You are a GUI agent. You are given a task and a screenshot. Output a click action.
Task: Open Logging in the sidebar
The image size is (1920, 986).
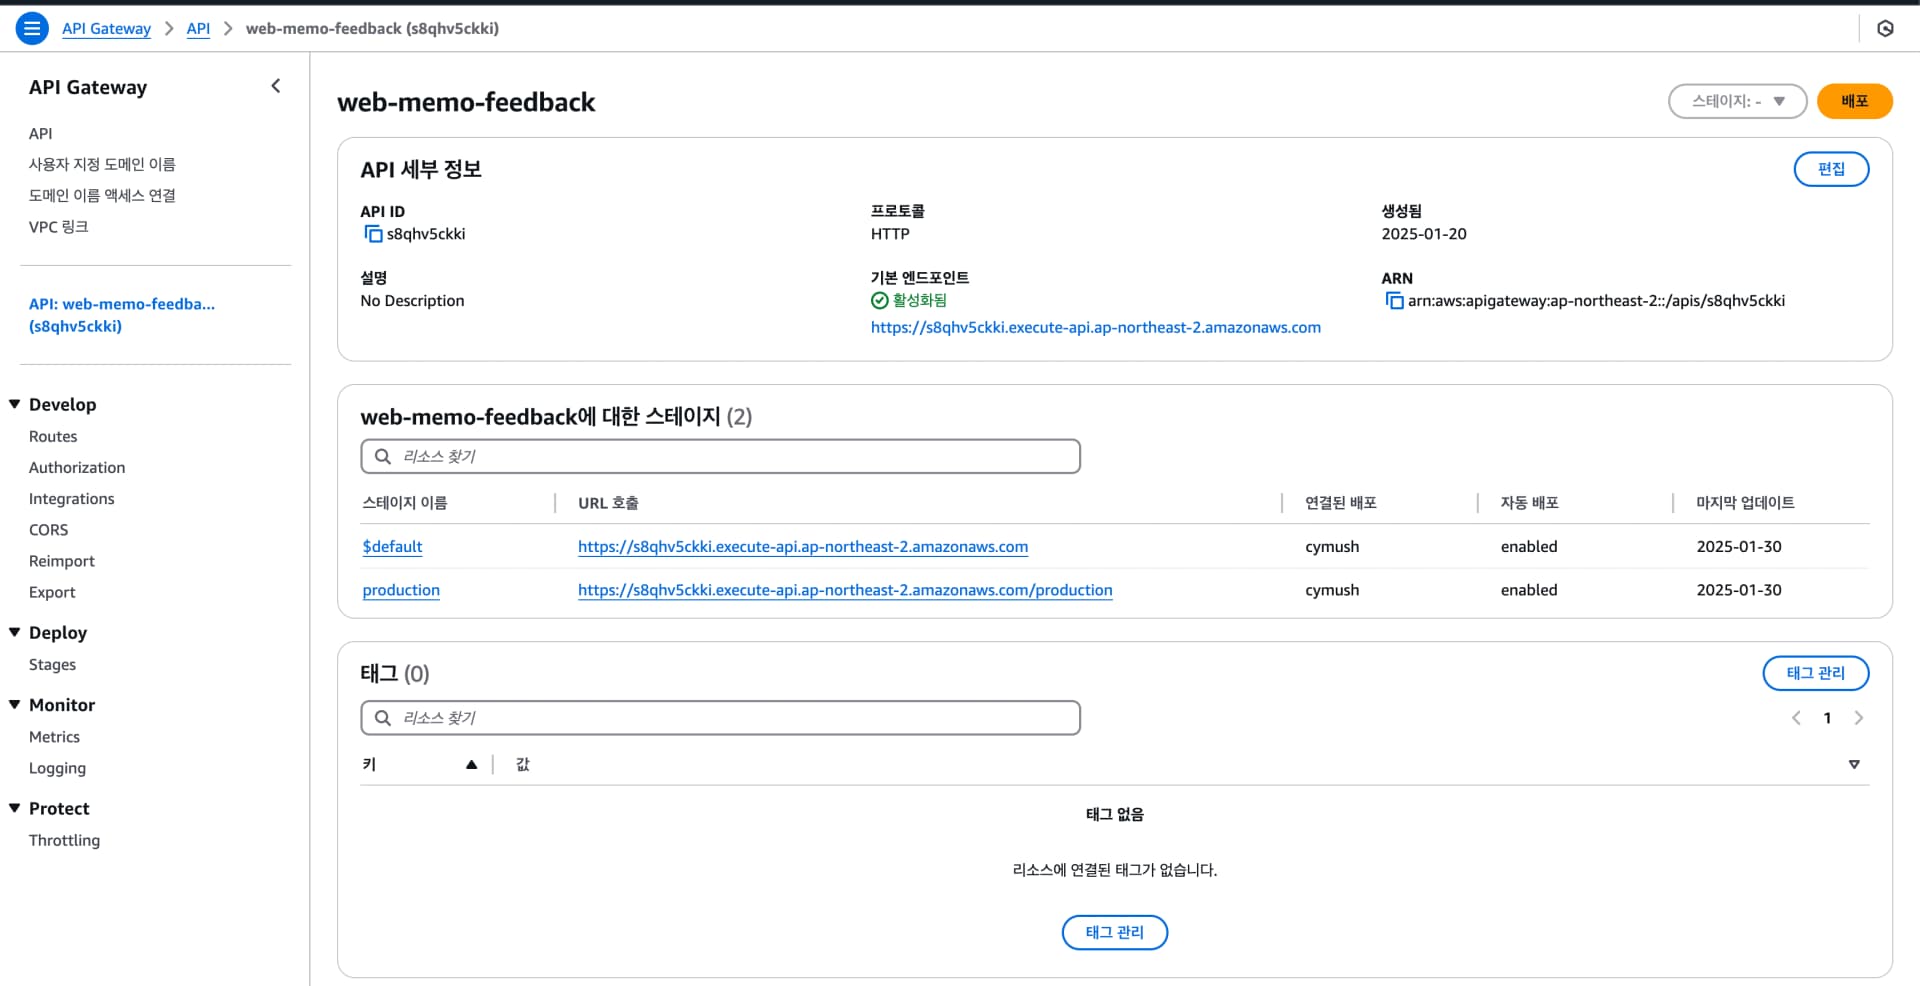point(57,768)
